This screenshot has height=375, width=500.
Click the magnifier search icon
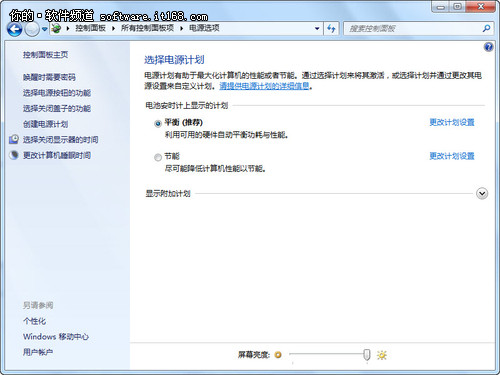tap(486, 29)
